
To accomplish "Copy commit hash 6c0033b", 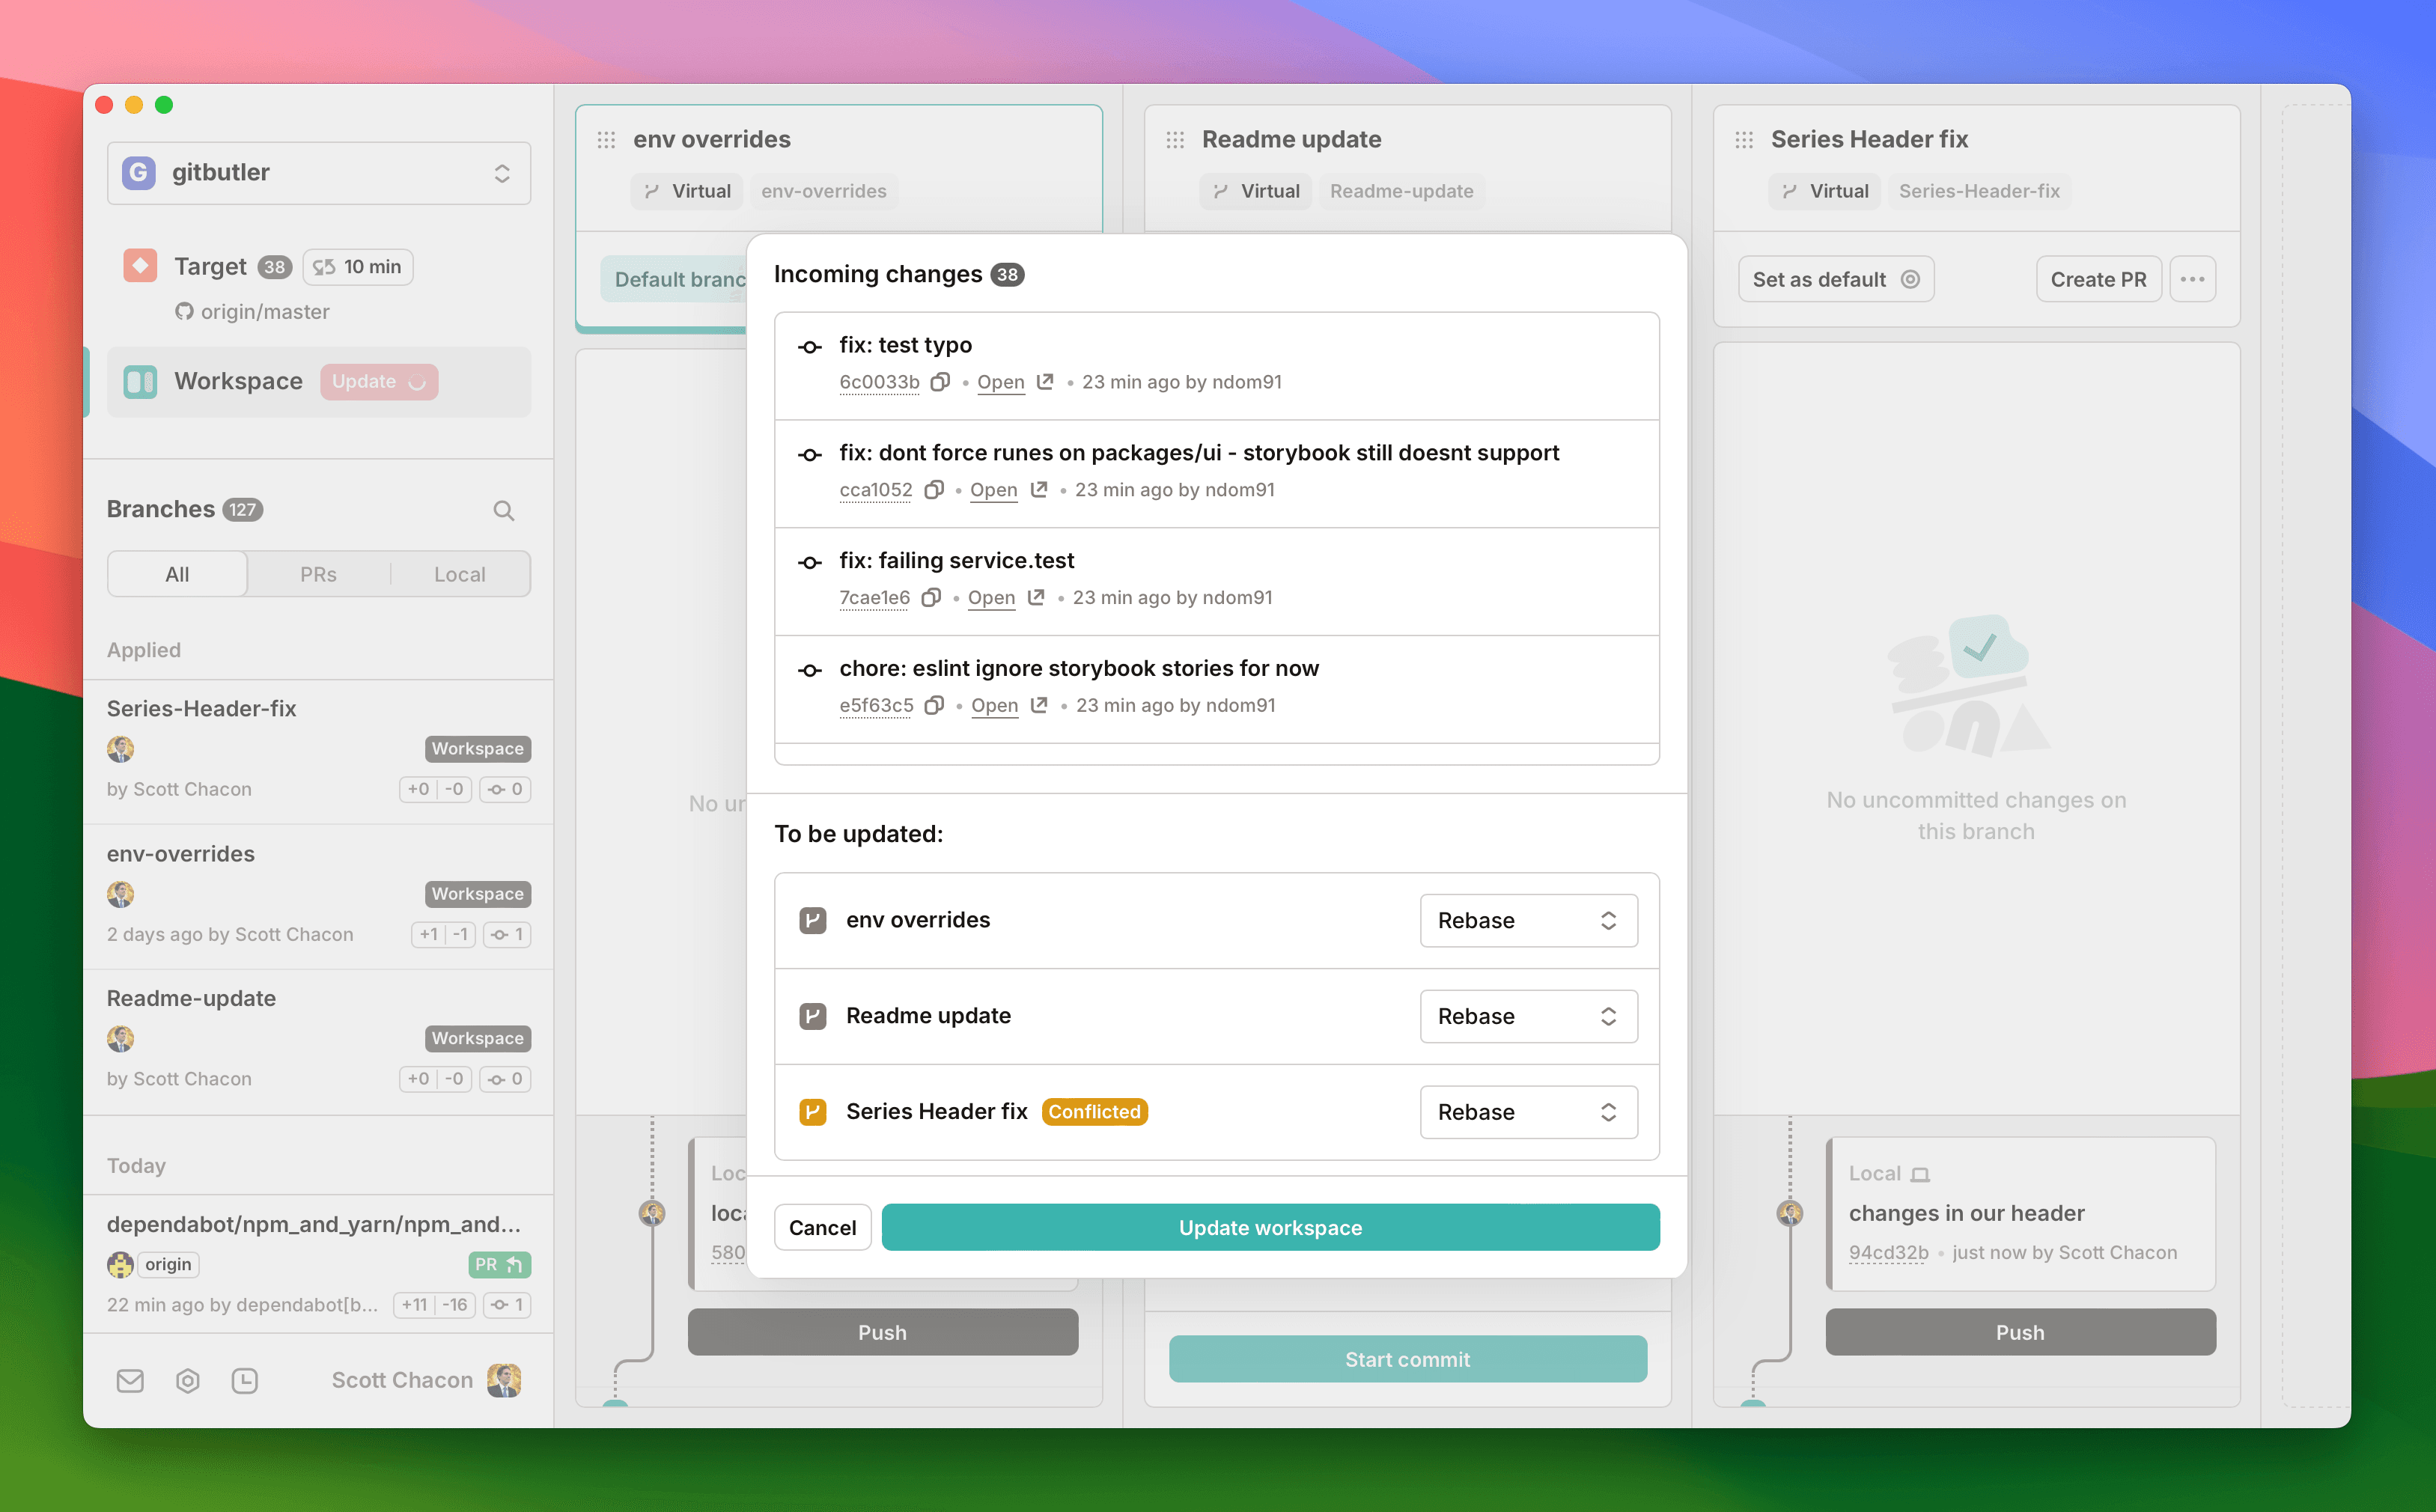I will pos(939,382).
